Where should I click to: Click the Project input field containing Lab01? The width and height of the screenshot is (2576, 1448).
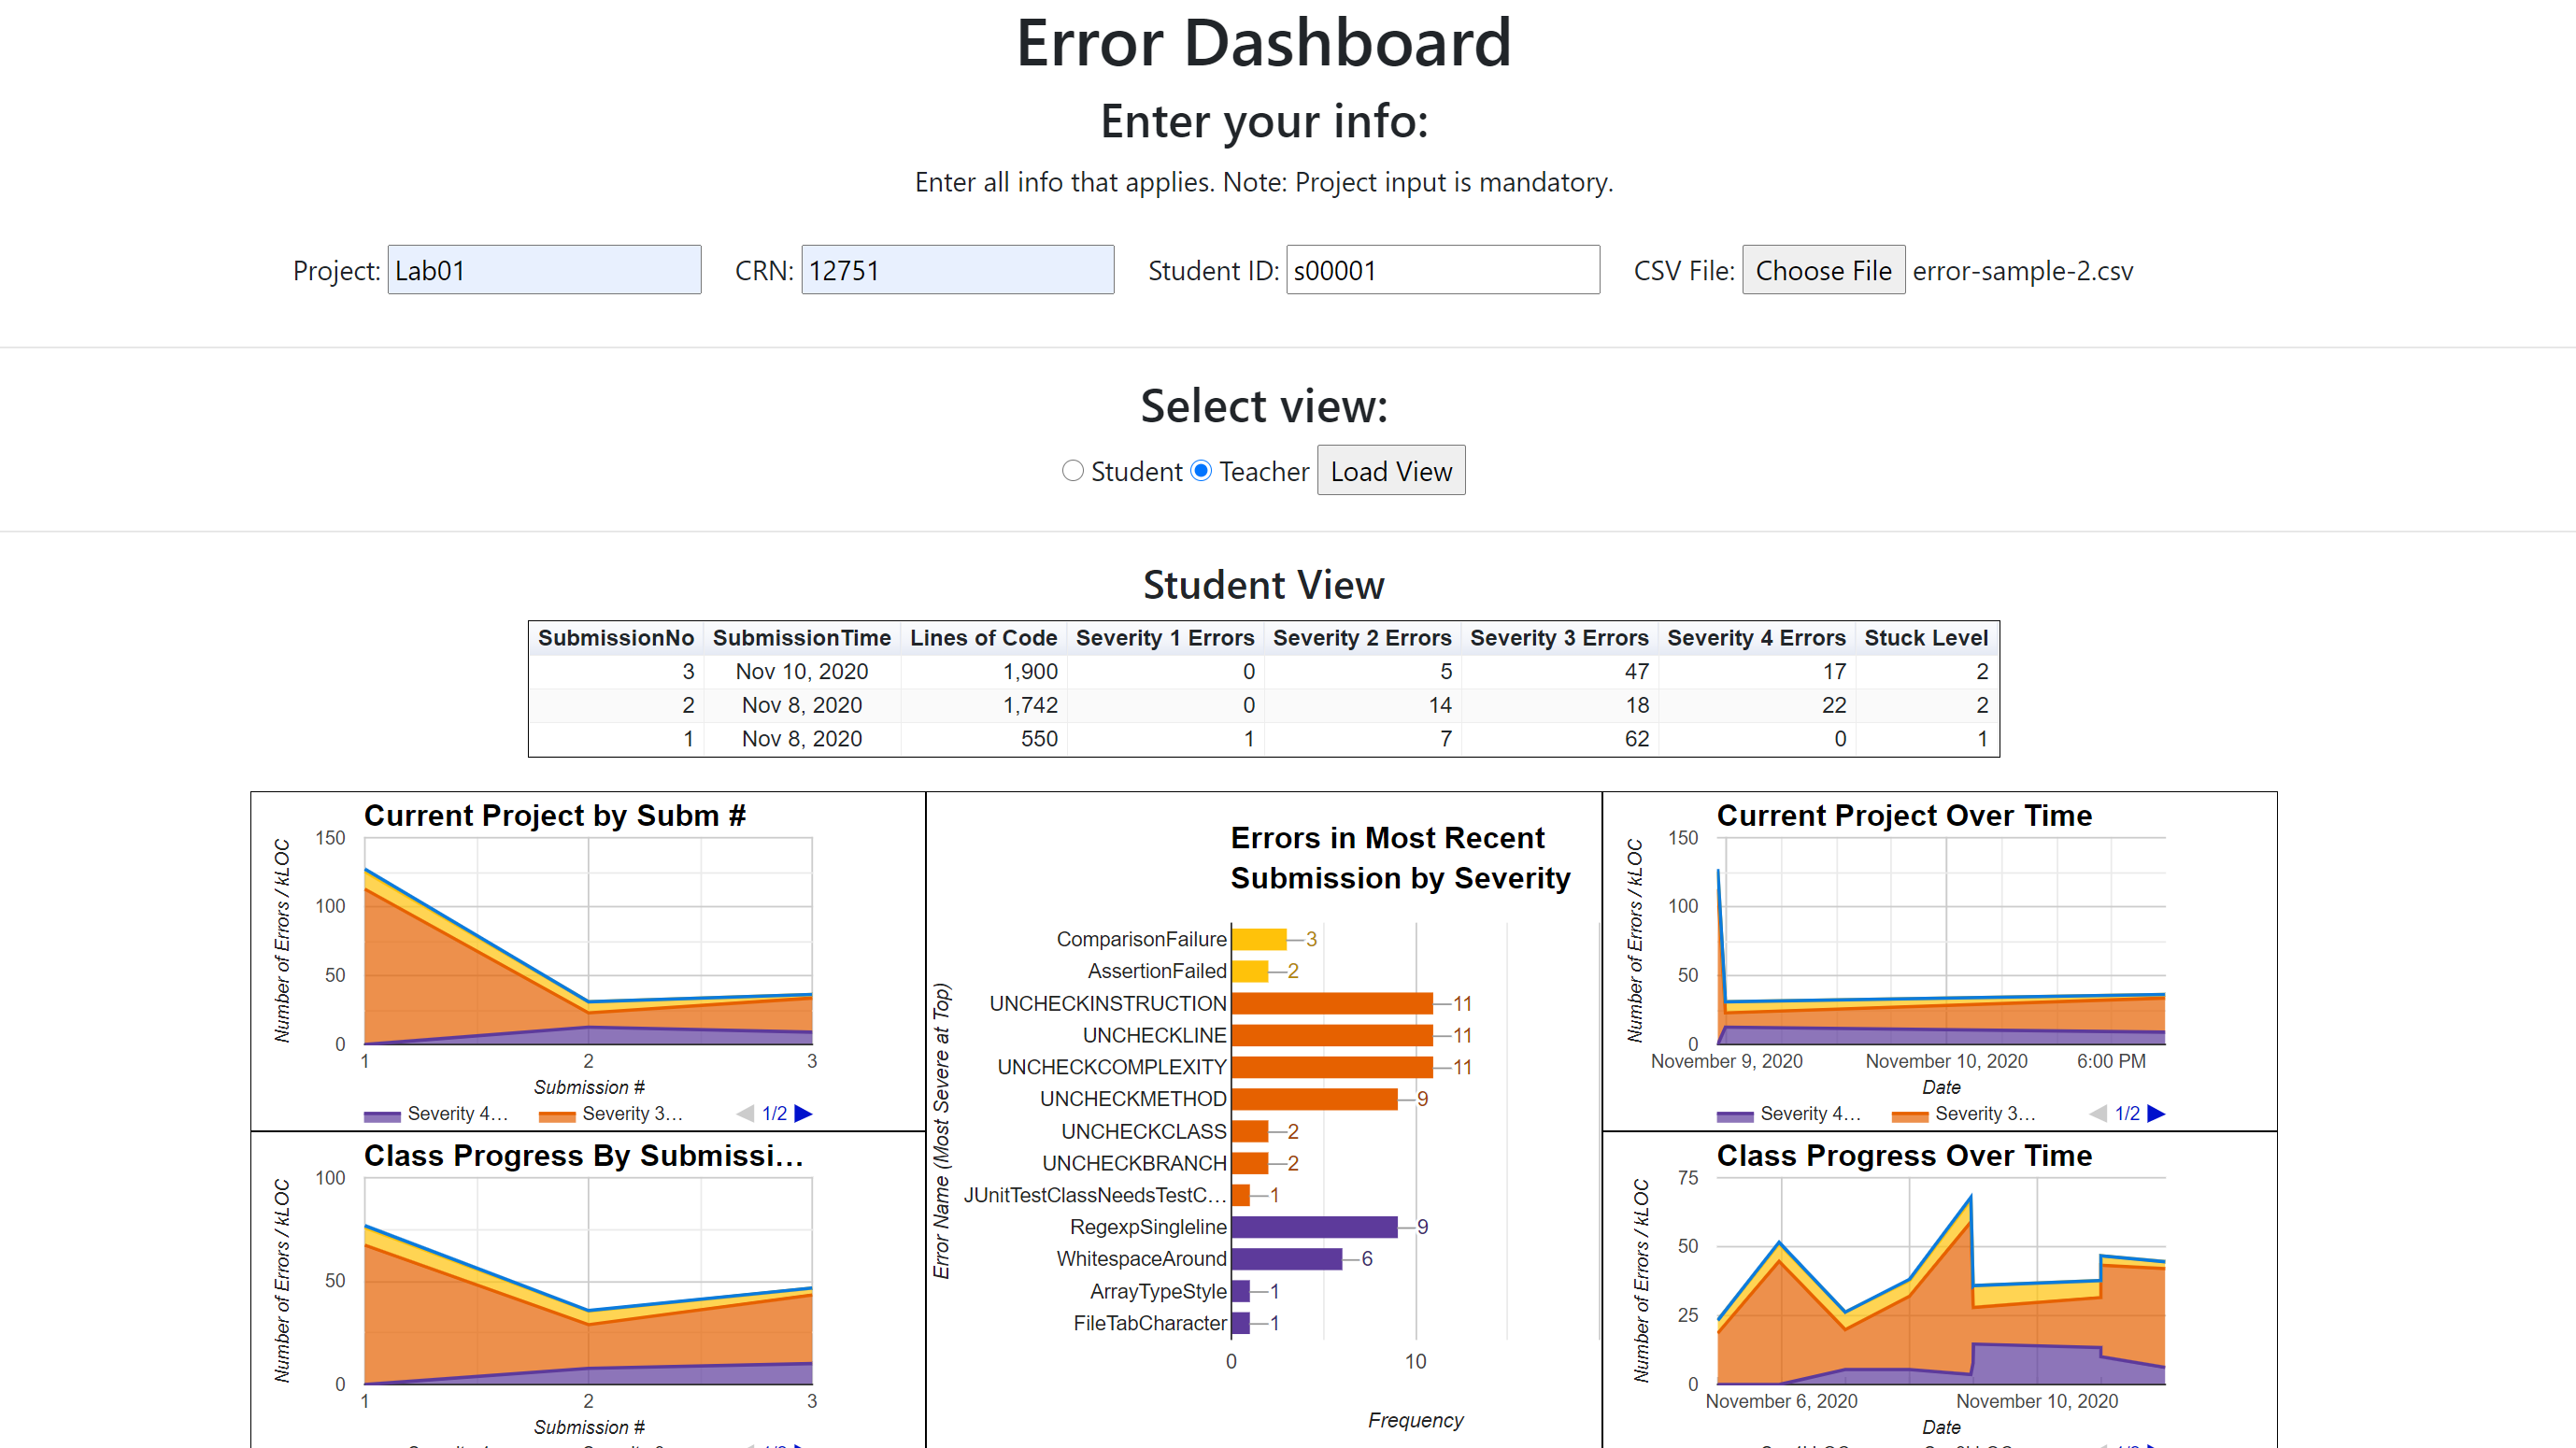click(544, 270)
